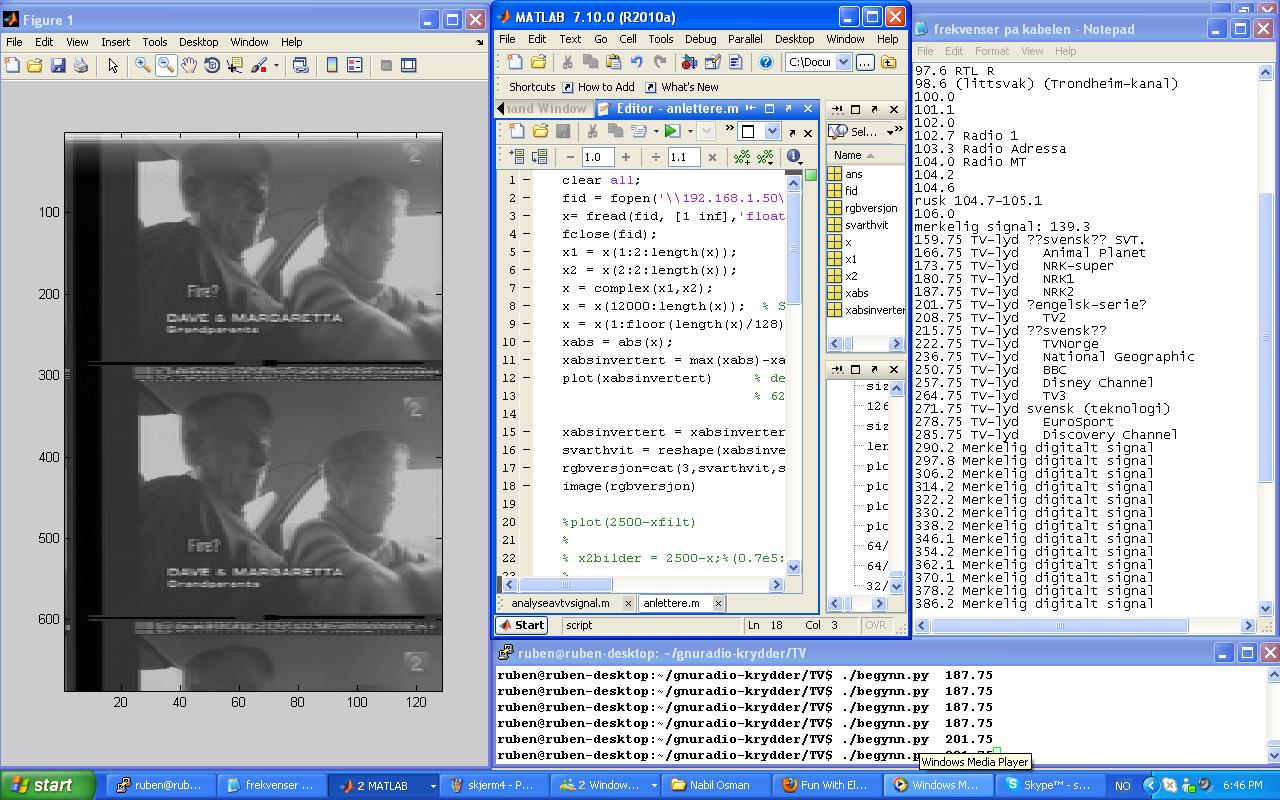Screen dimensions: 1280x800
Task: Decrement value with minus button beside 1.0
Action: [569, 157]
